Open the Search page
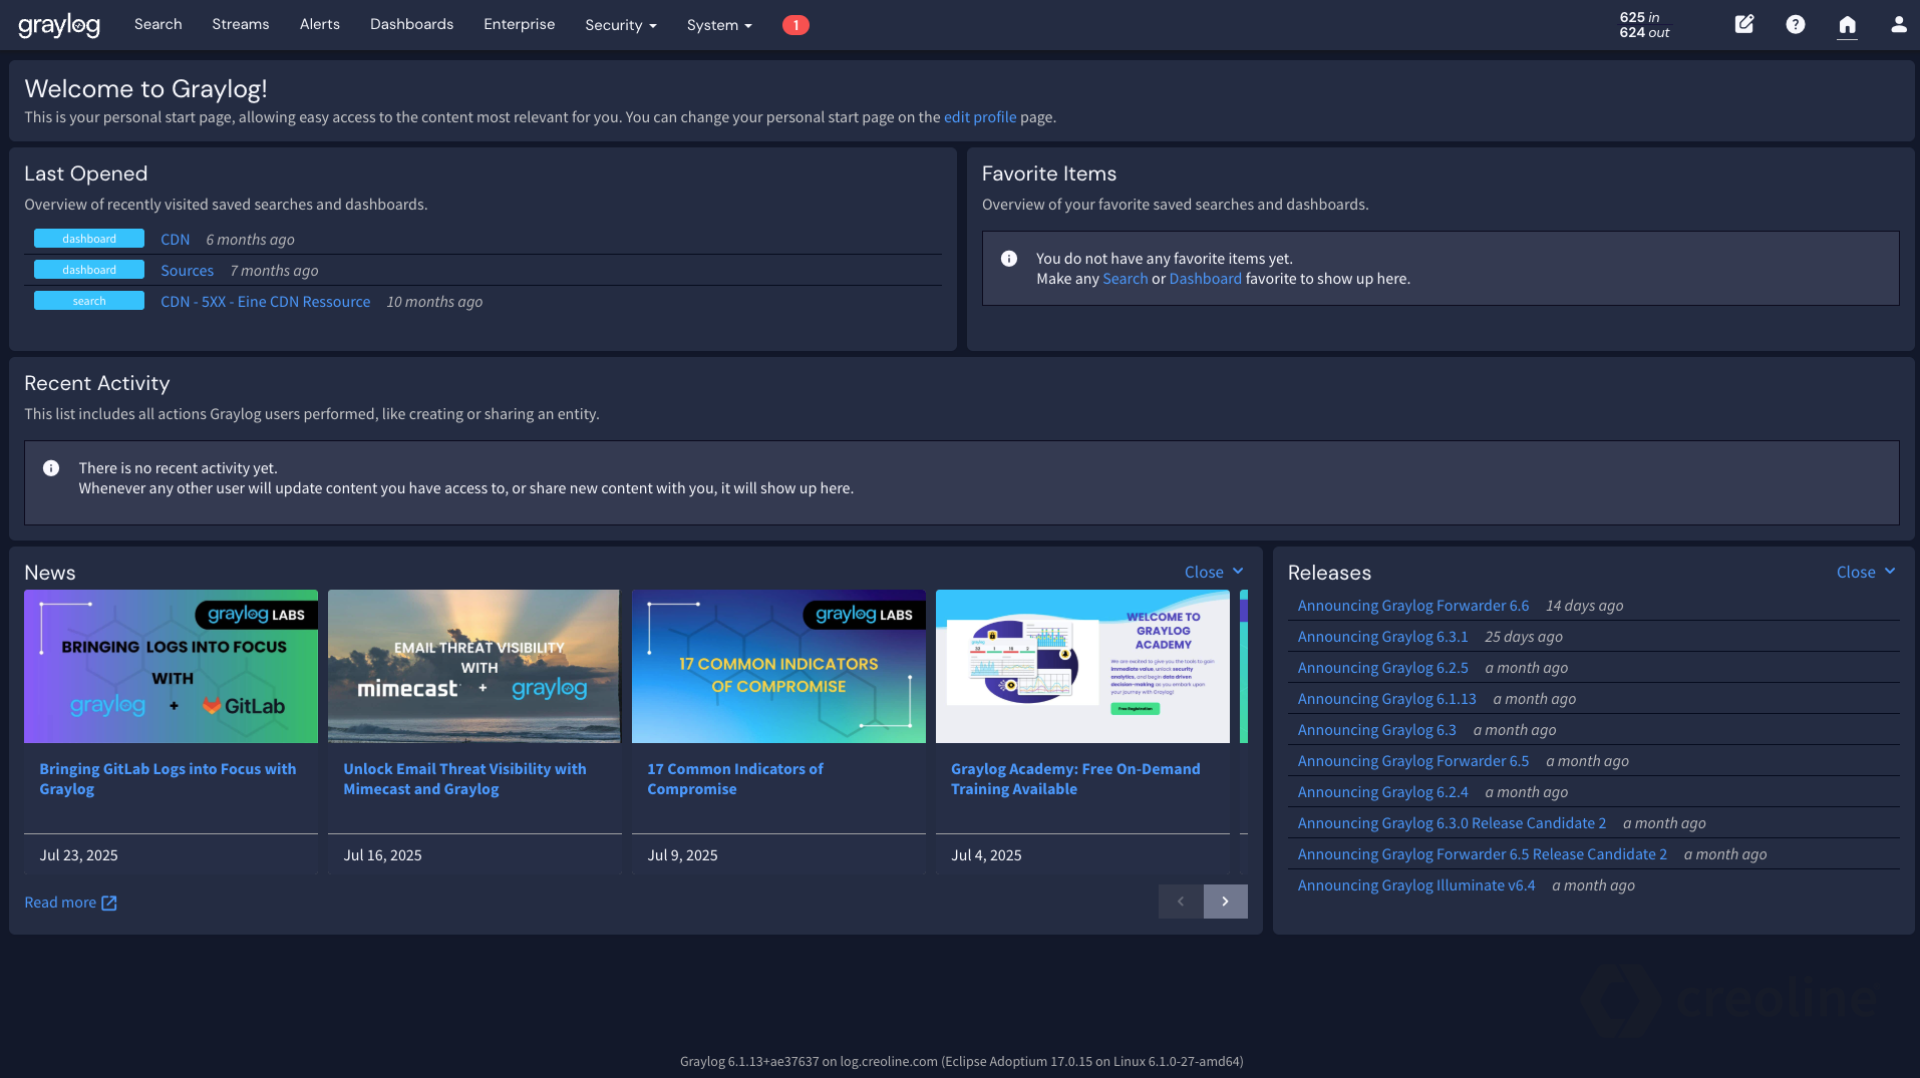 click(x=158, y=24)
